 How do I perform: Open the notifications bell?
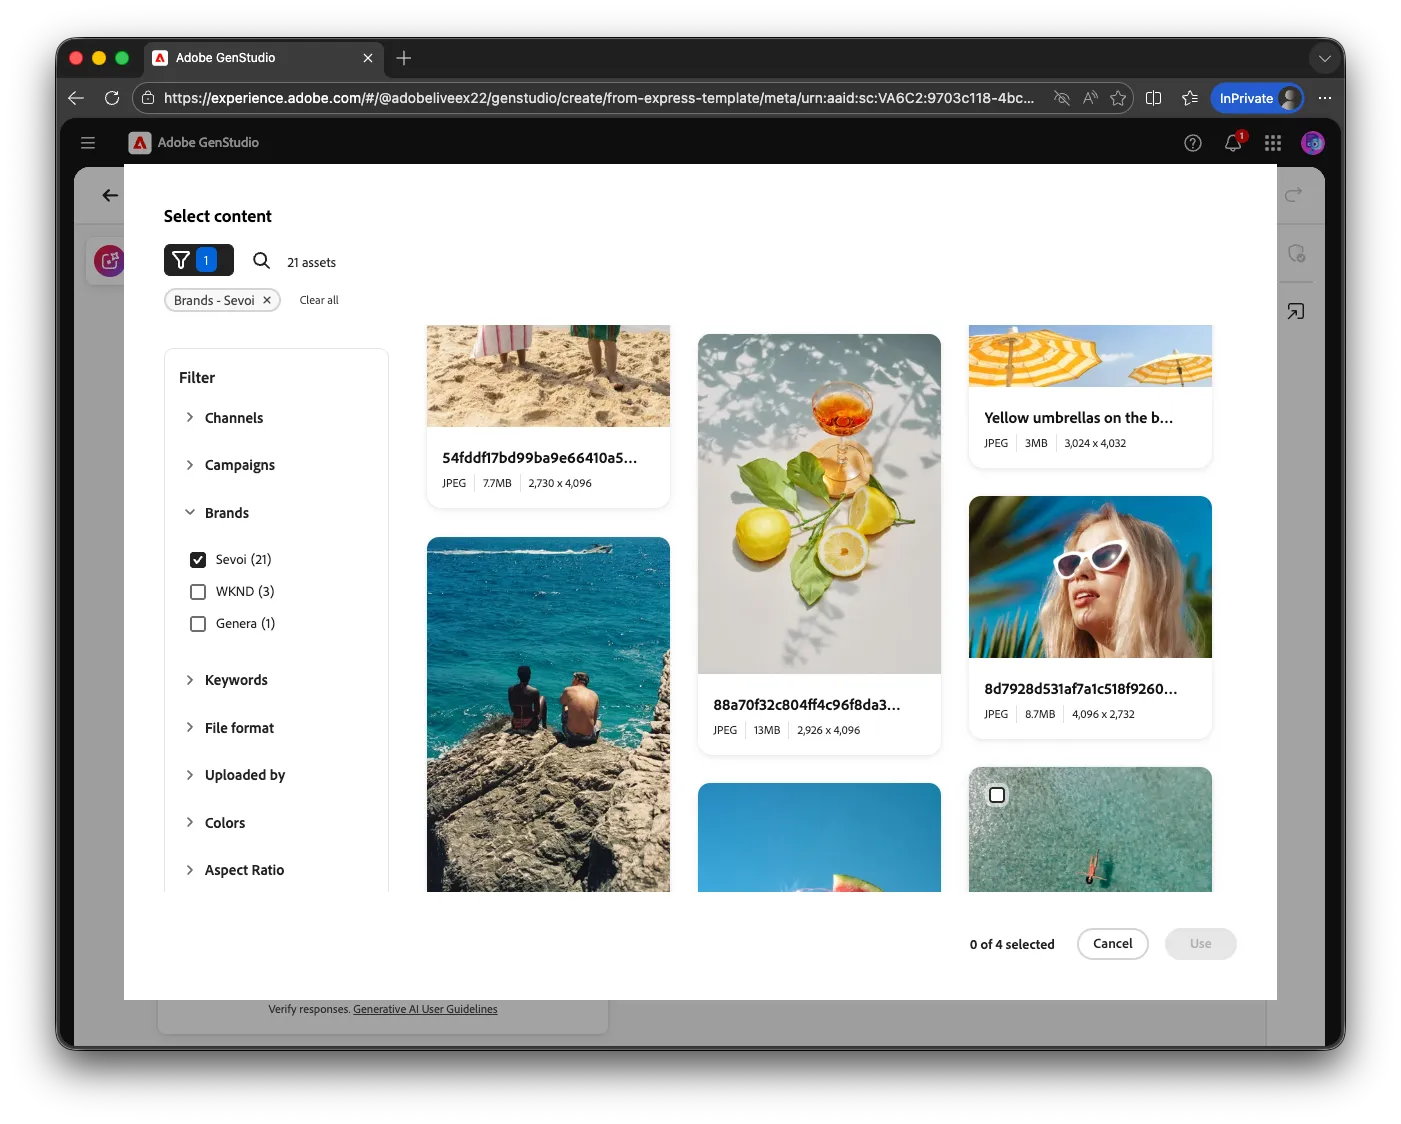pyautogui.click(x=1233, y=143)
